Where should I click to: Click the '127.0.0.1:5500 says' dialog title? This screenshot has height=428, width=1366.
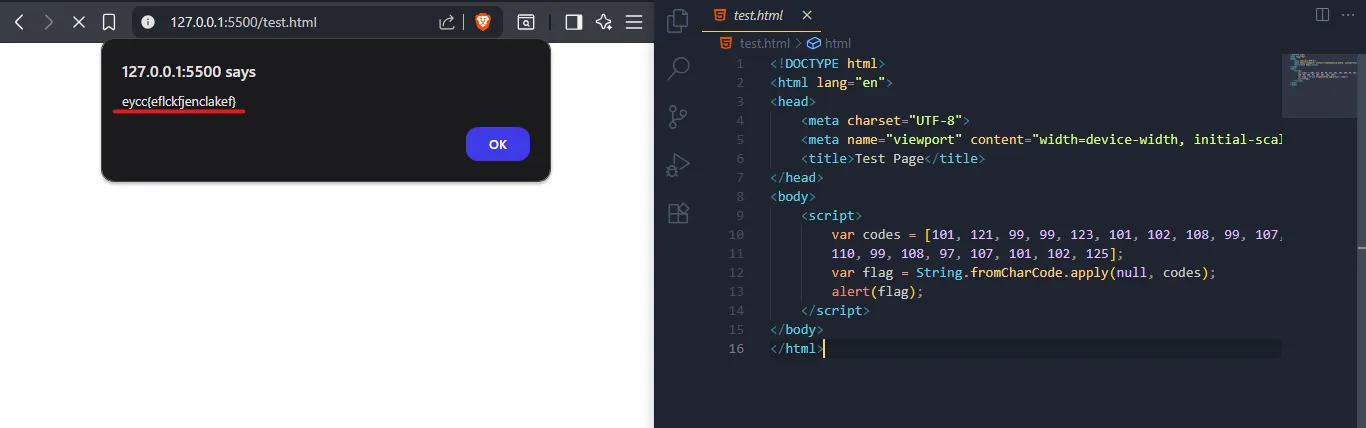tap(189, 72)
